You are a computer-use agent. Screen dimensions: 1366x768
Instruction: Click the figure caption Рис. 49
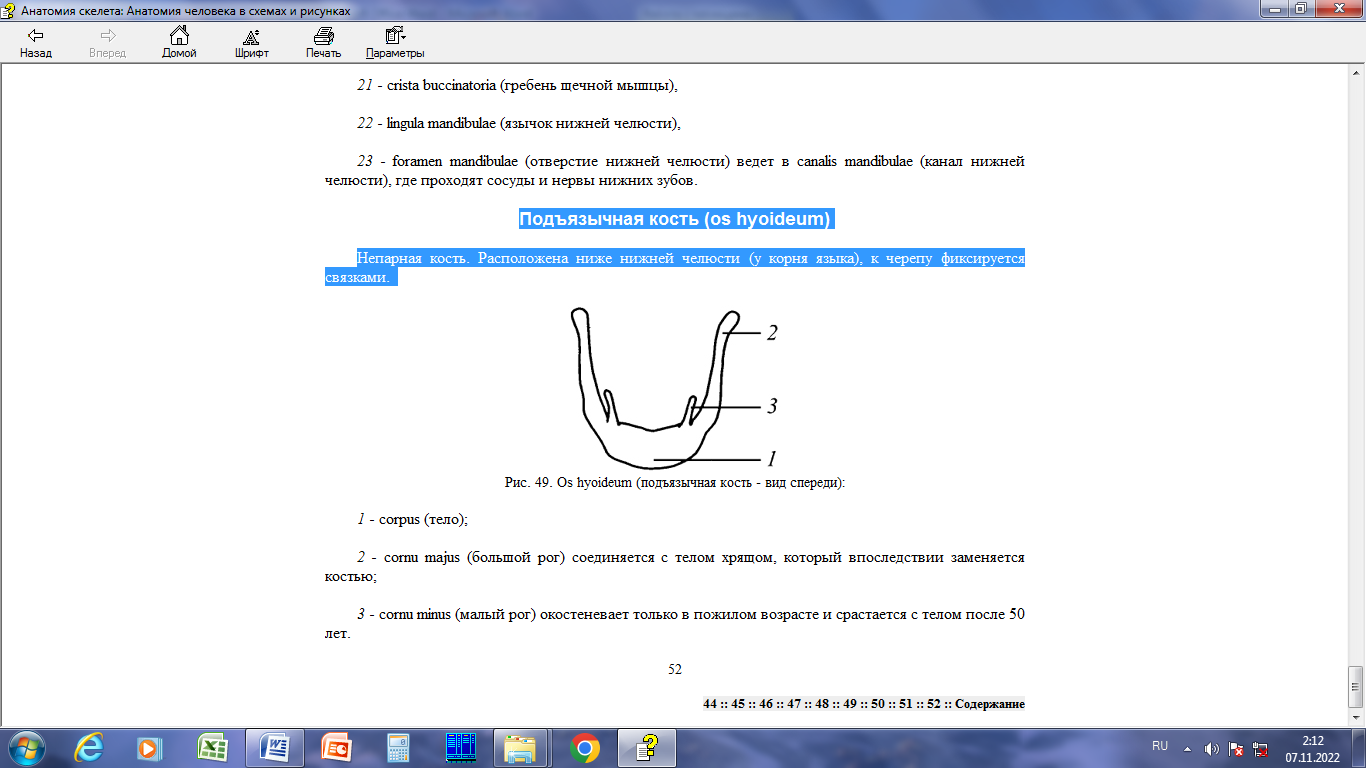click(x=675, y=482)
